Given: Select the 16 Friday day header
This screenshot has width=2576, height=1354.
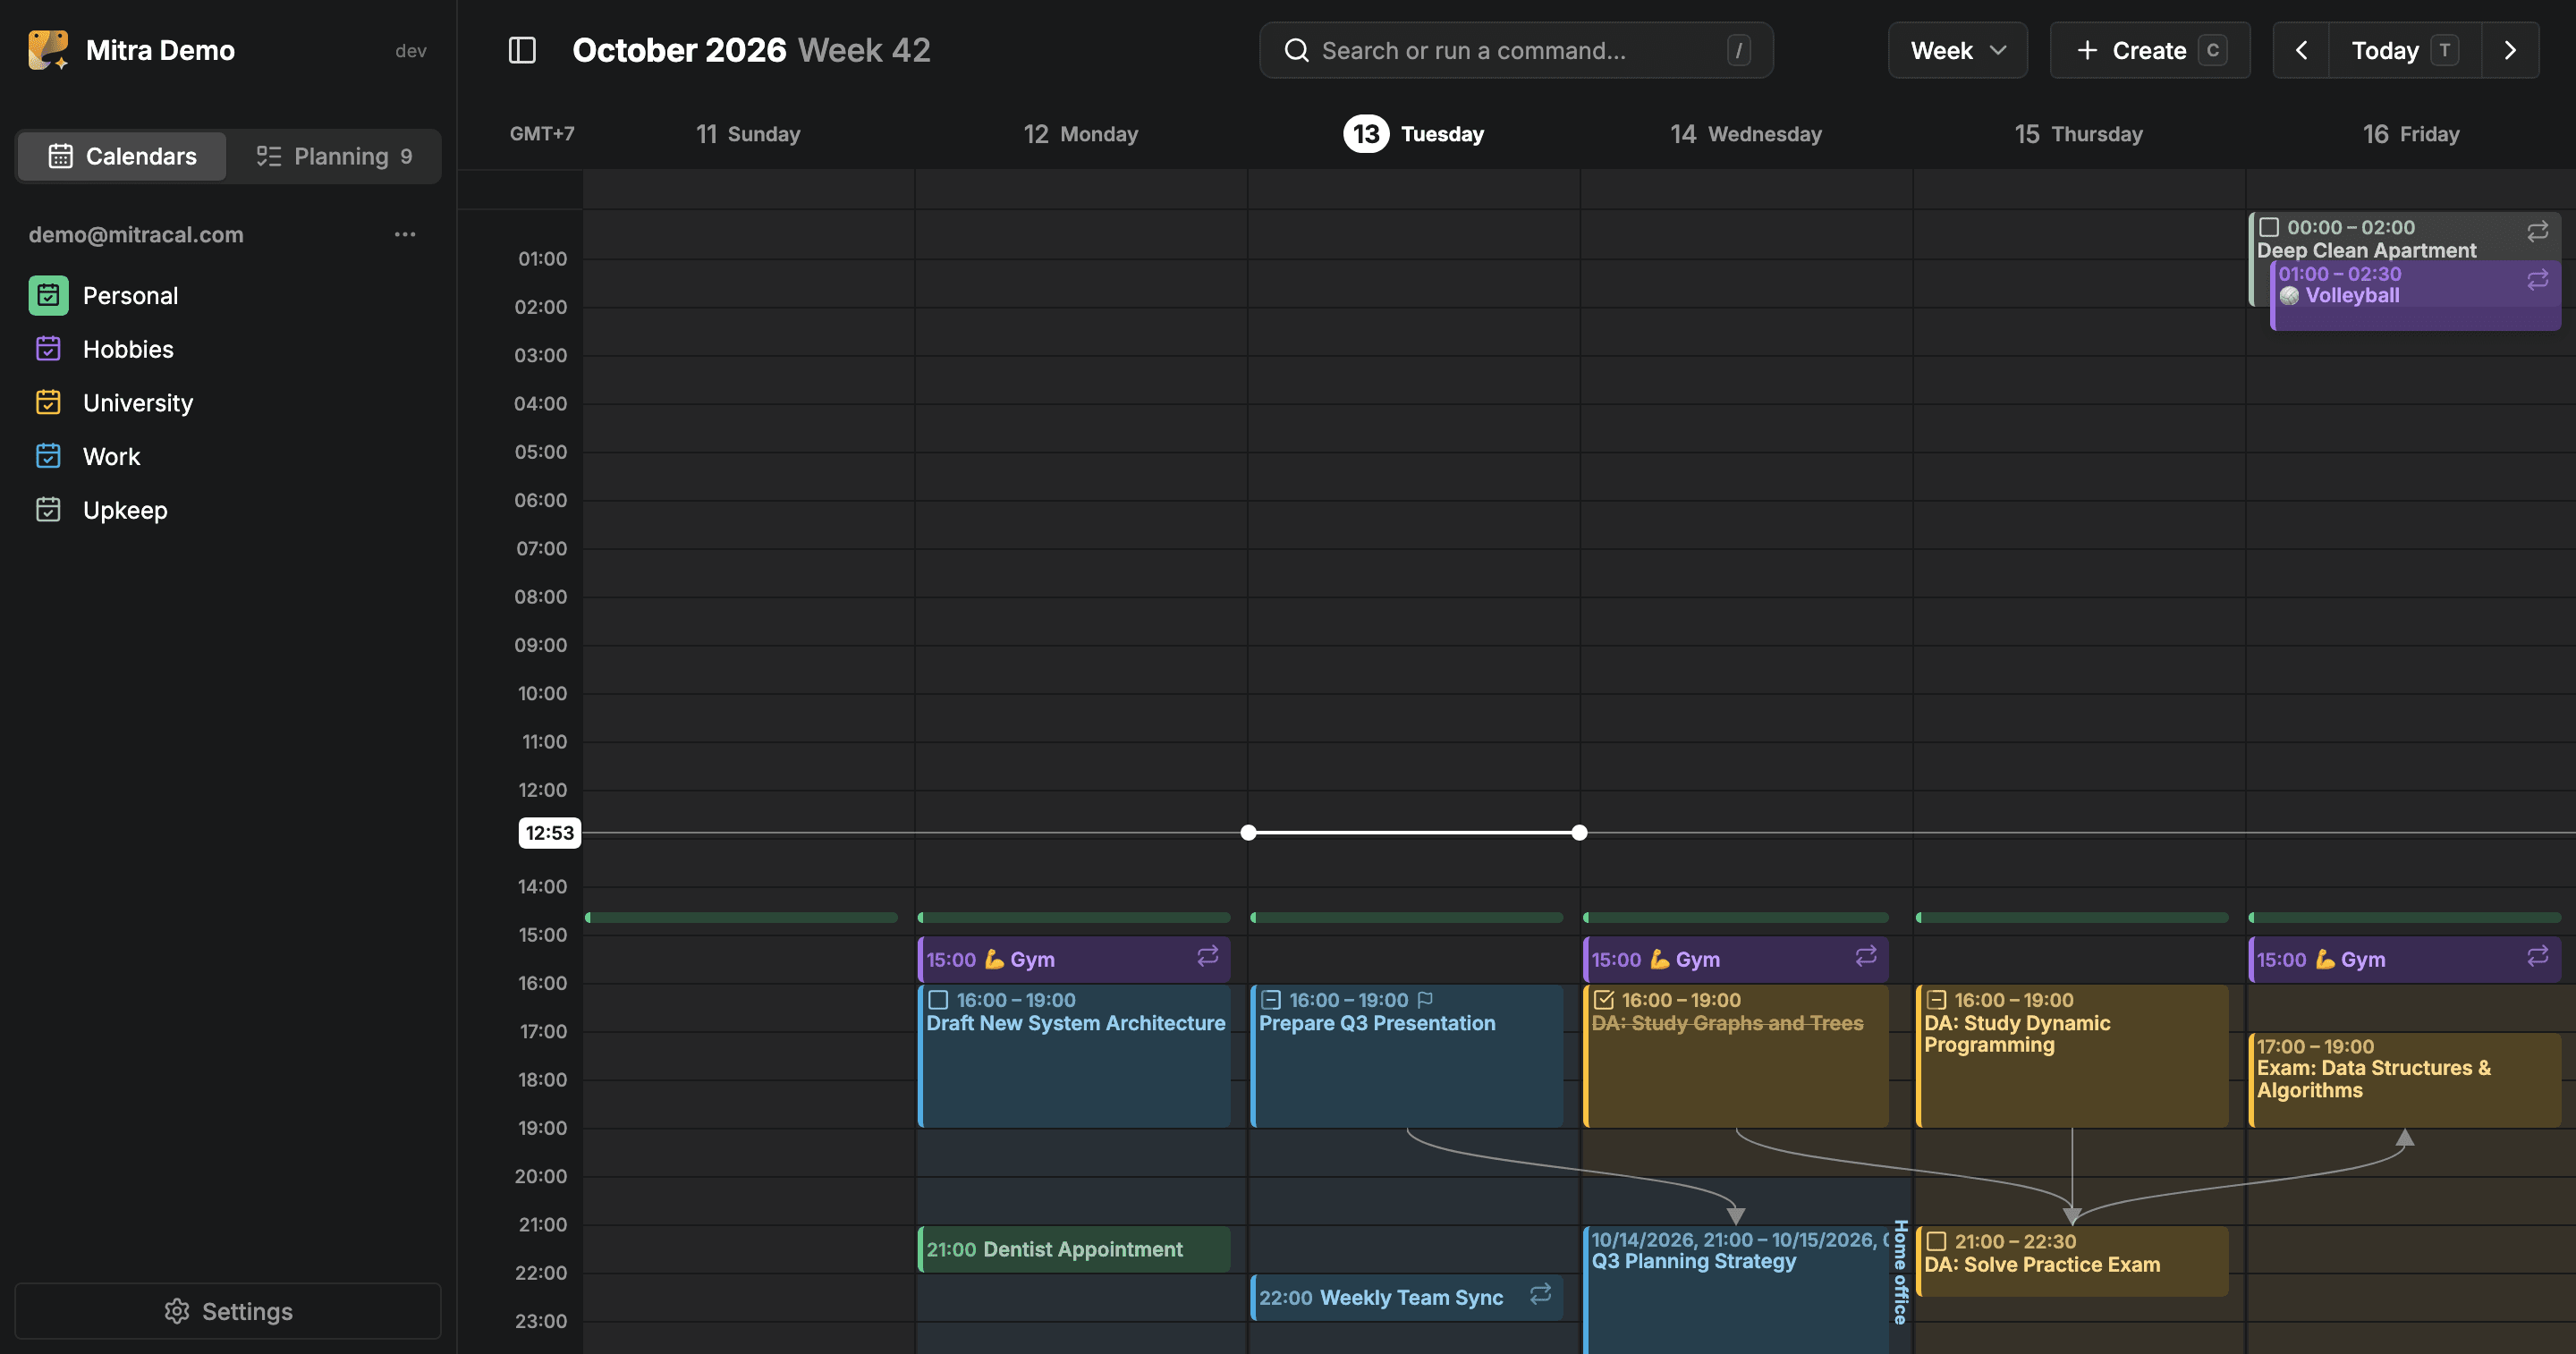Looking at the screenshot, I should [x=2410, y=134].
